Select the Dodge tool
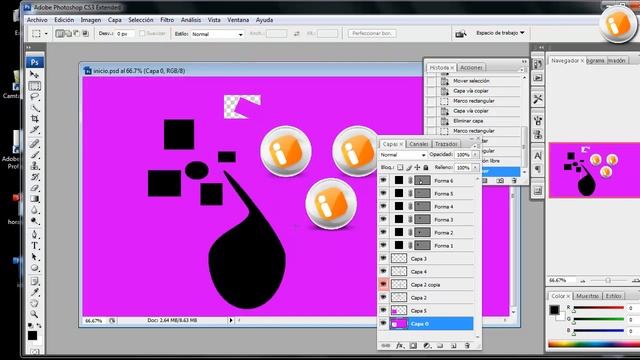Image resolution: width=640 pixels, height=360 pixels. coord(34,221)
